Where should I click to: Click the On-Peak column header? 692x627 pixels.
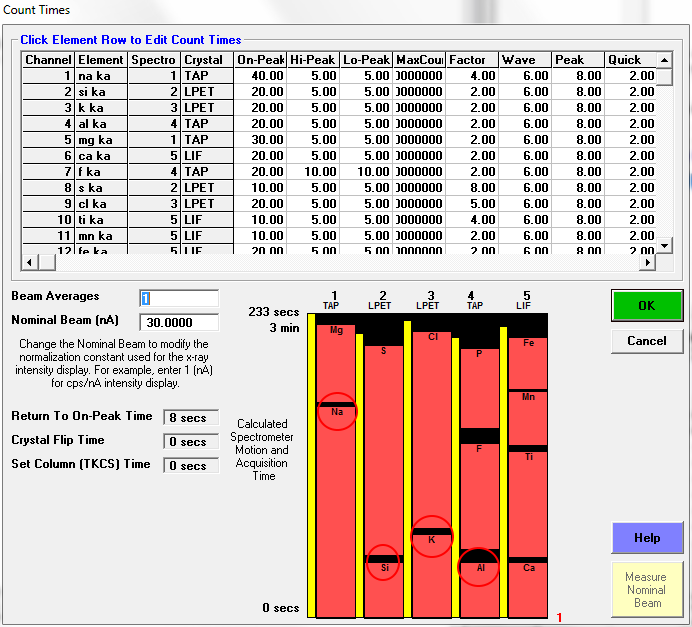click(260, 60)
